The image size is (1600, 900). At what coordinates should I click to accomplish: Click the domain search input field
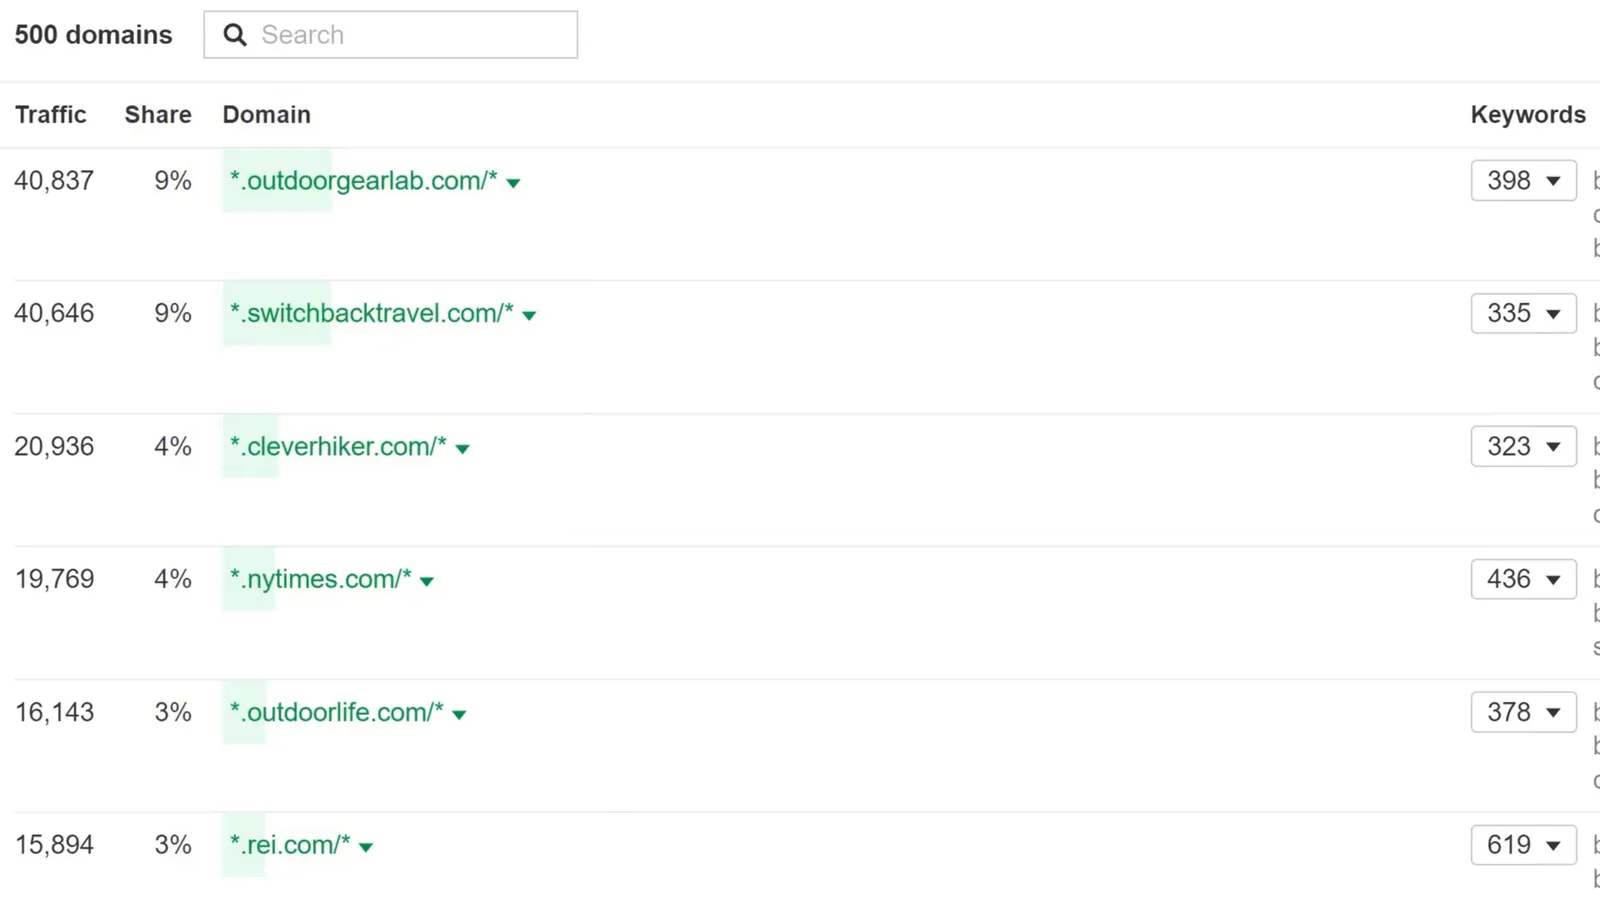[410, 35]
